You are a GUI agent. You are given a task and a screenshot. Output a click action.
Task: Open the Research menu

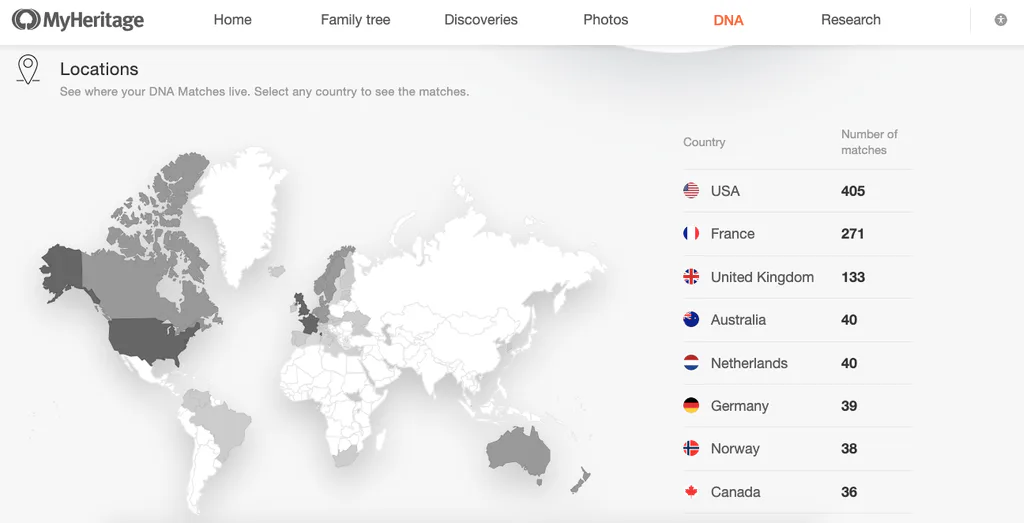click(850, 20)
